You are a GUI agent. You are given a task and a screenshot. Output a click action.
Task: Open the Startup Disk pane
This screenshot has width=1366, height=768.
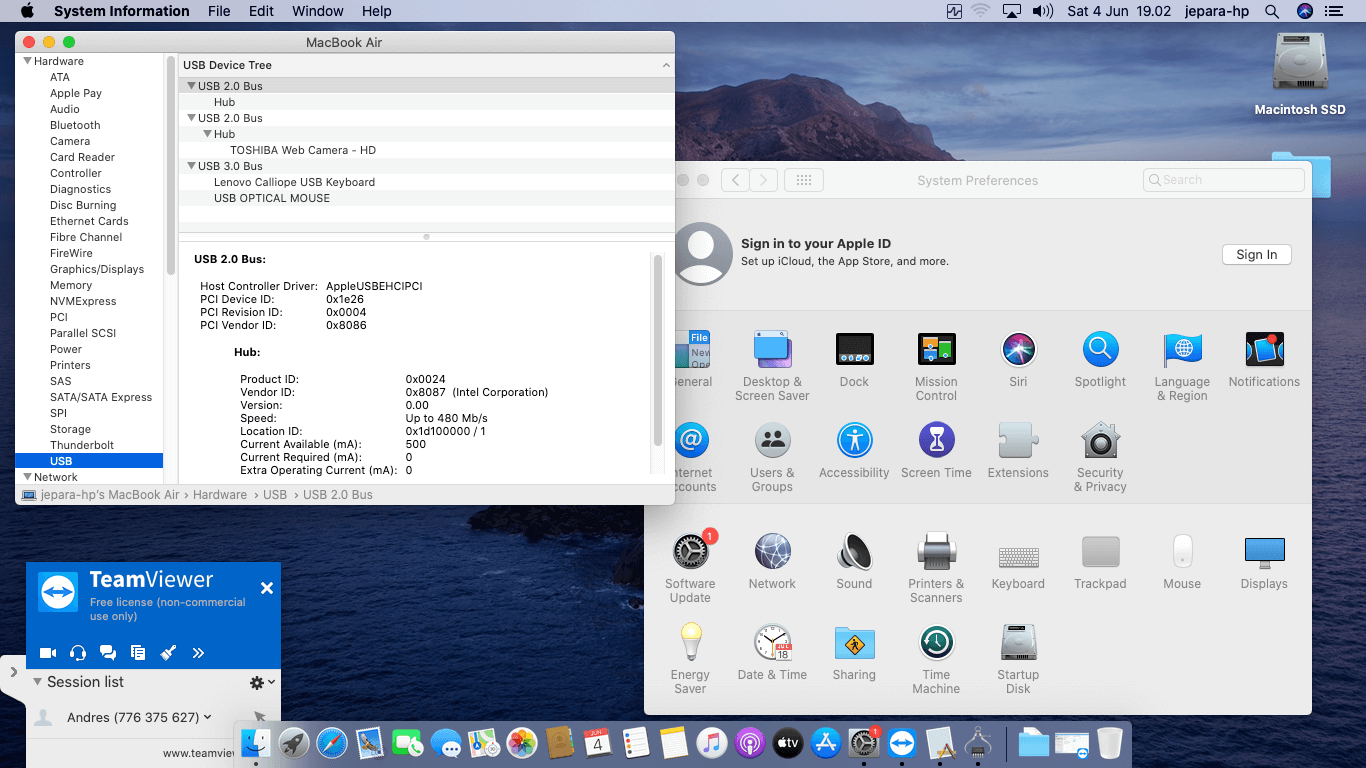click(1018, 643)
